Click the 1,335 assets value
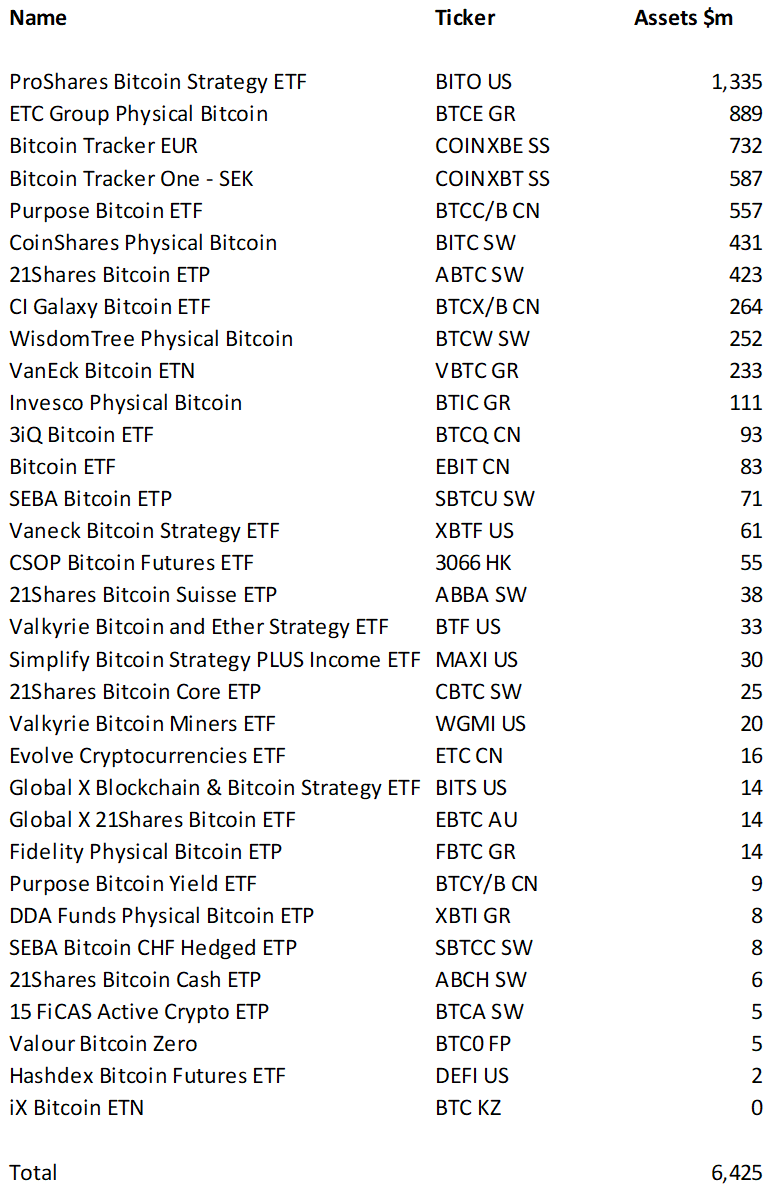776x1193 pixels. click(736, 82)
